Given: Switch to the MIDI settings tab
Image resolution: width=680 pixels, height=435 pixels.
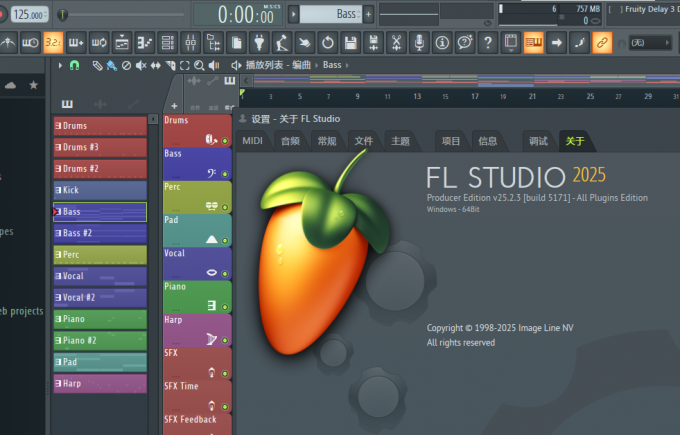Looking at the screenshot, I should 252,141.
